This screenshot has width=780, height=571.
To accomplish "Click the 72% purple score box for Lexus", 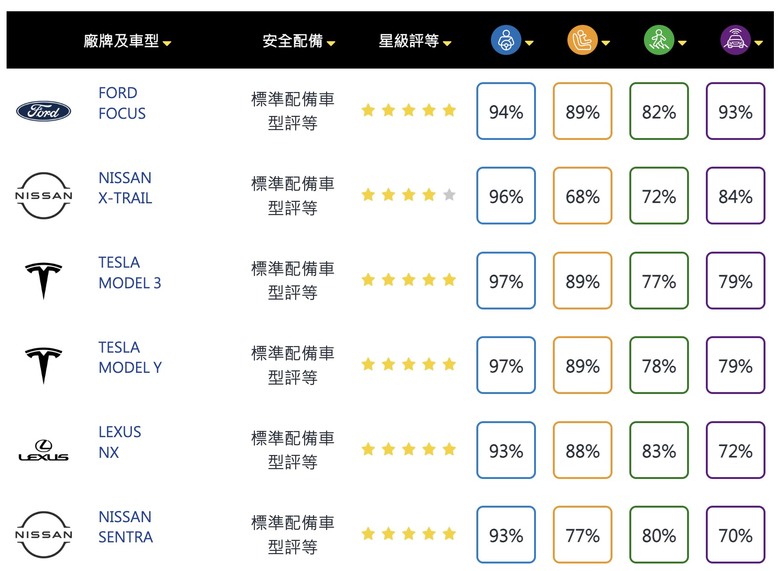I will click(735, 450).
